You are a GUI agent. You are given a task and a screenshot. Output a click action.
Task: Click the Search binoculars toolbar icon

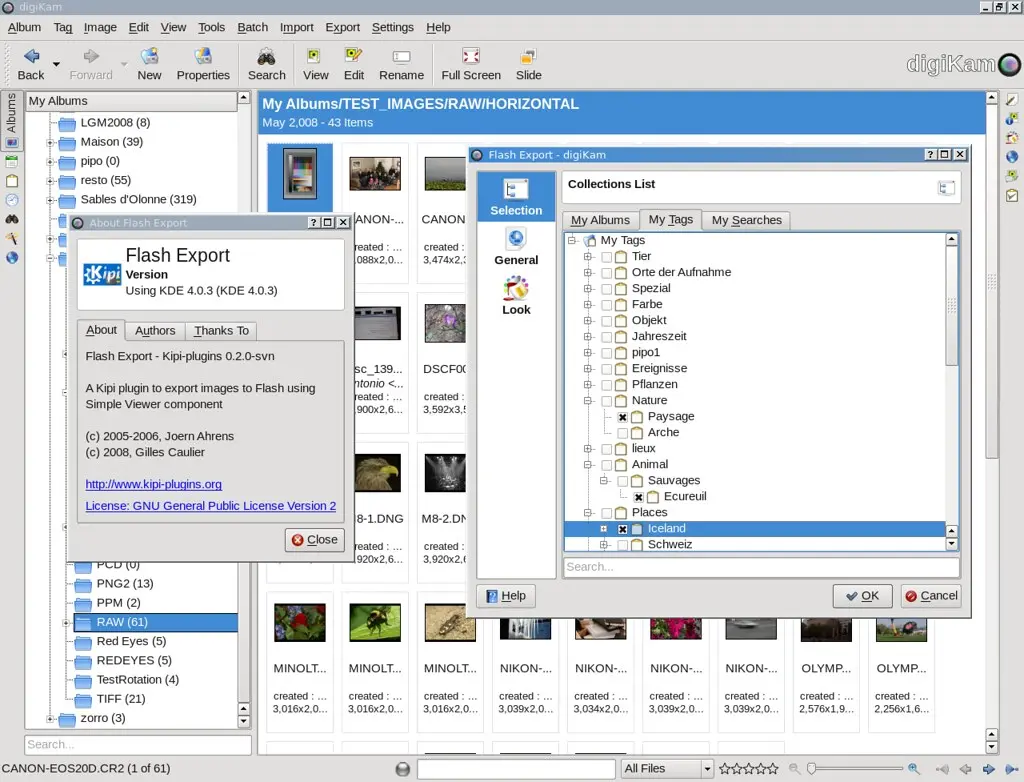coord(266,57)
